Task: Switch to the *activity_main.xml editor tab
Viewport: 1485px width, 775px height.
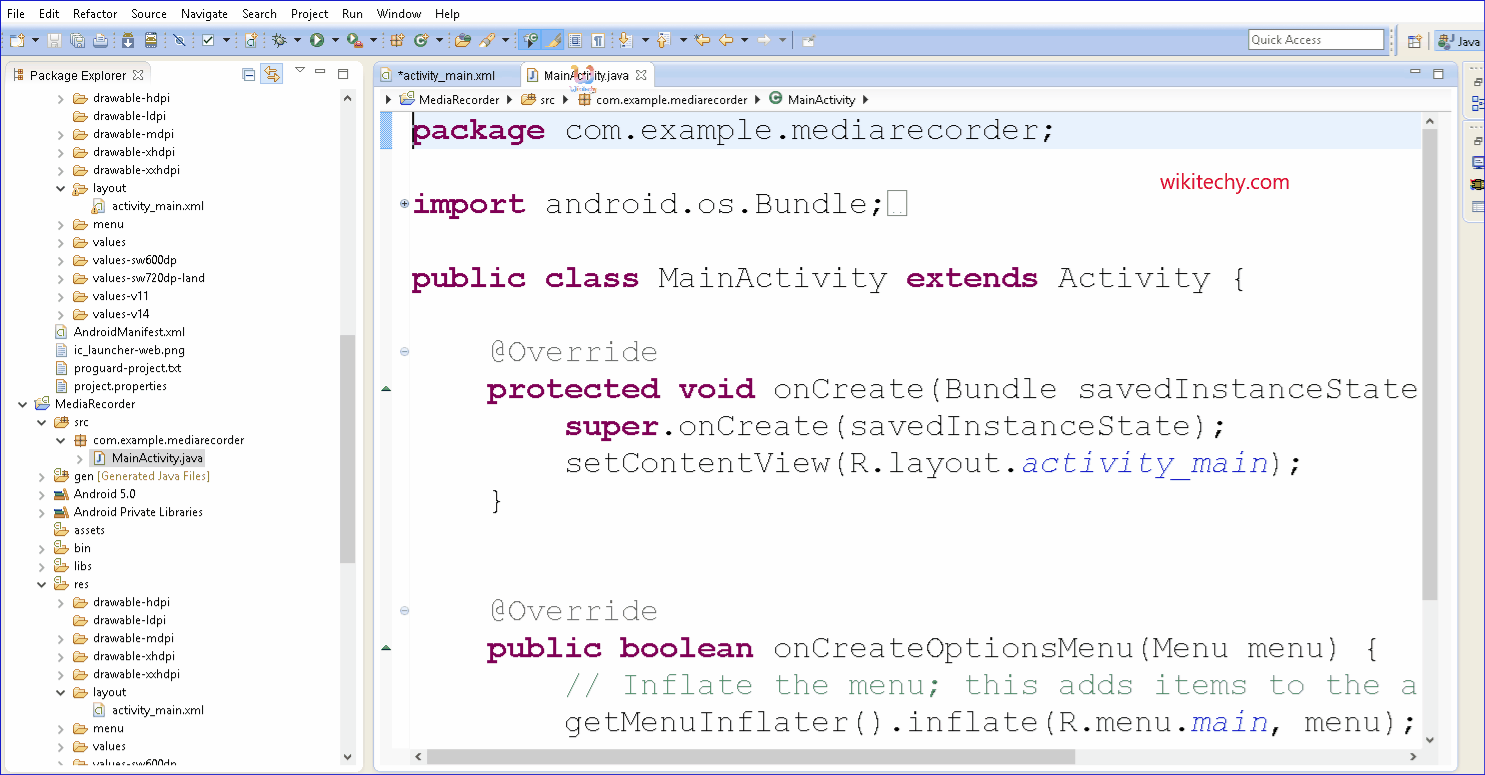Action: pos(446,75)
